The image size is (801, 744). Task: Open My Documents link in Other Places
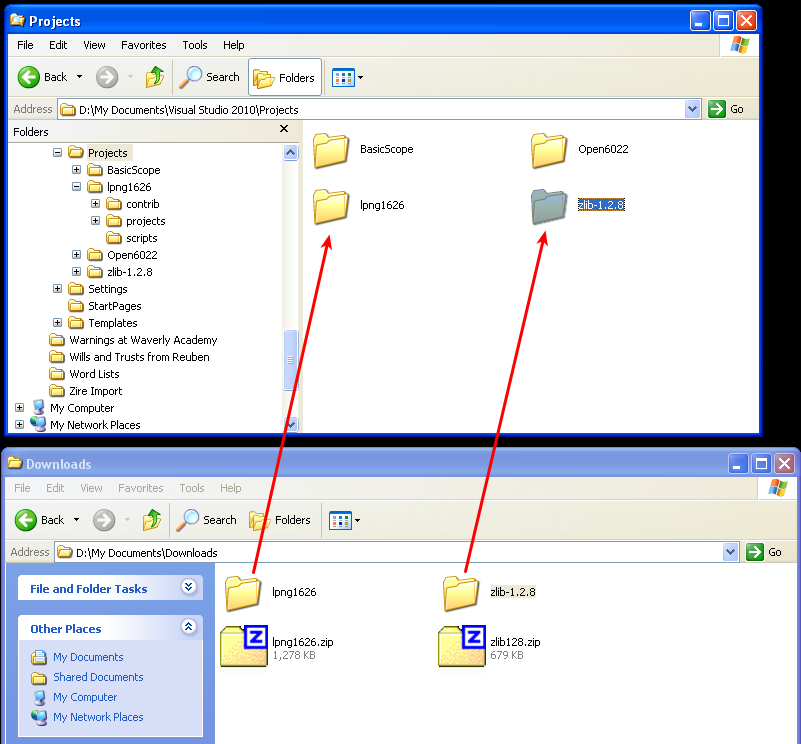pyautogui.click(x=88, y=657)
